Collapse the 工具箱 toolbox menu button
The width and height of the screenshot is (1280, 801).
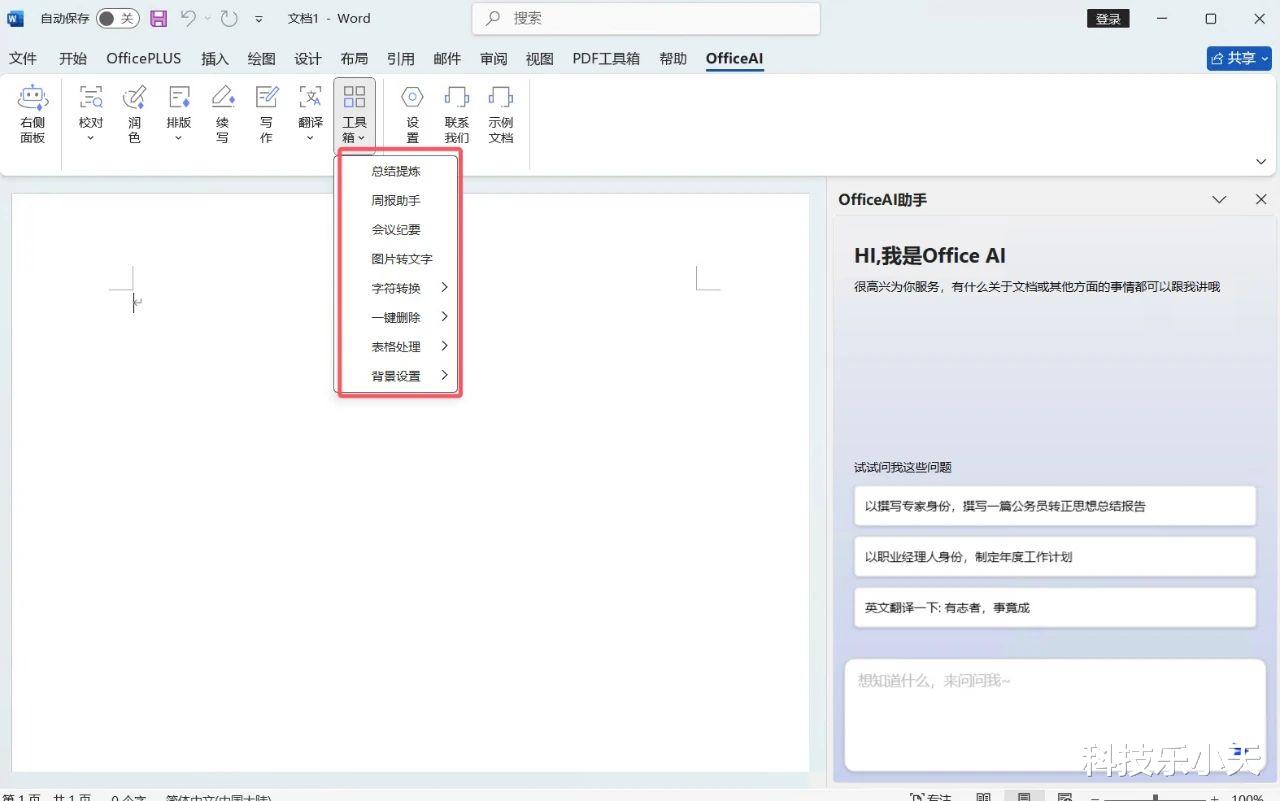(x=354, y=114)
